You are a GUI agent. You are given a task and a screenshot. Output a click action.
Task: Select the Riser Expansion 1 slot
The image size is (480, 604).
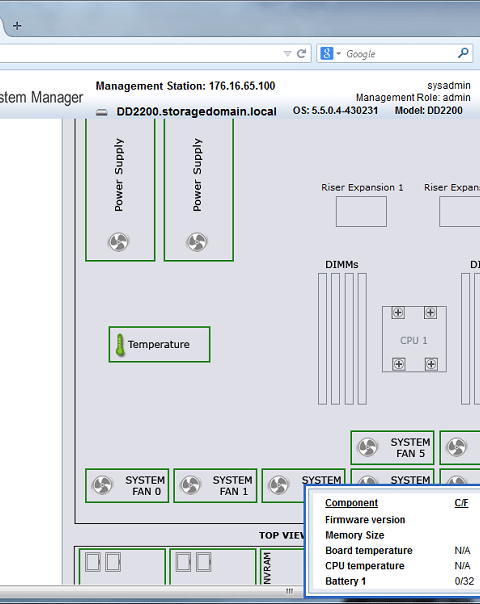tap(361, 211)
